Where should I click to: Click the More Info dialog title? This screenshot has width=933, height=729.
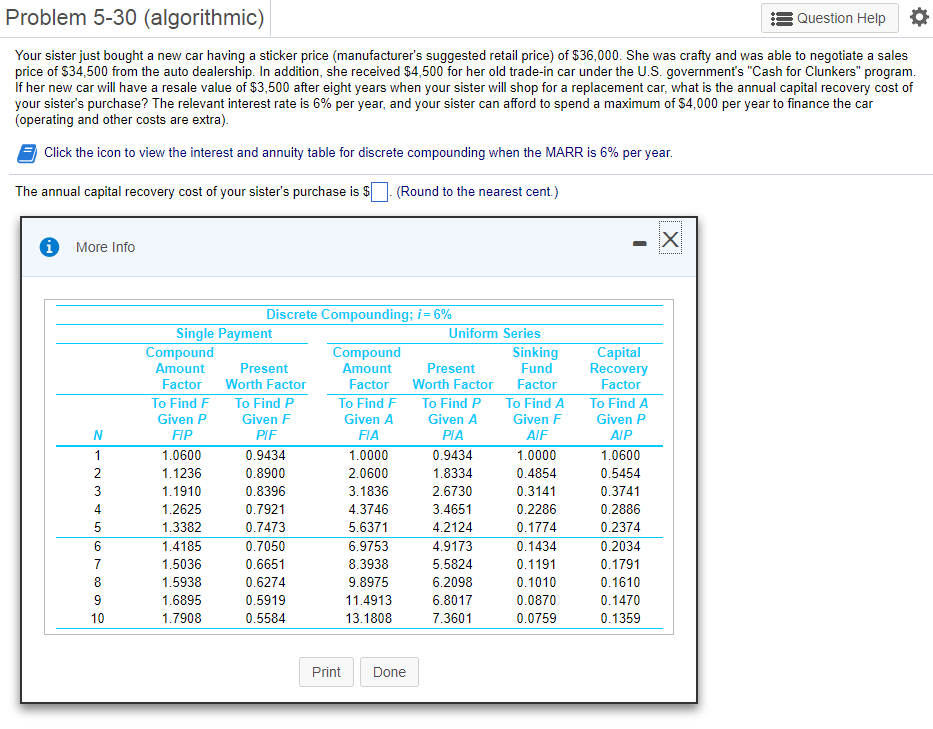105,247
